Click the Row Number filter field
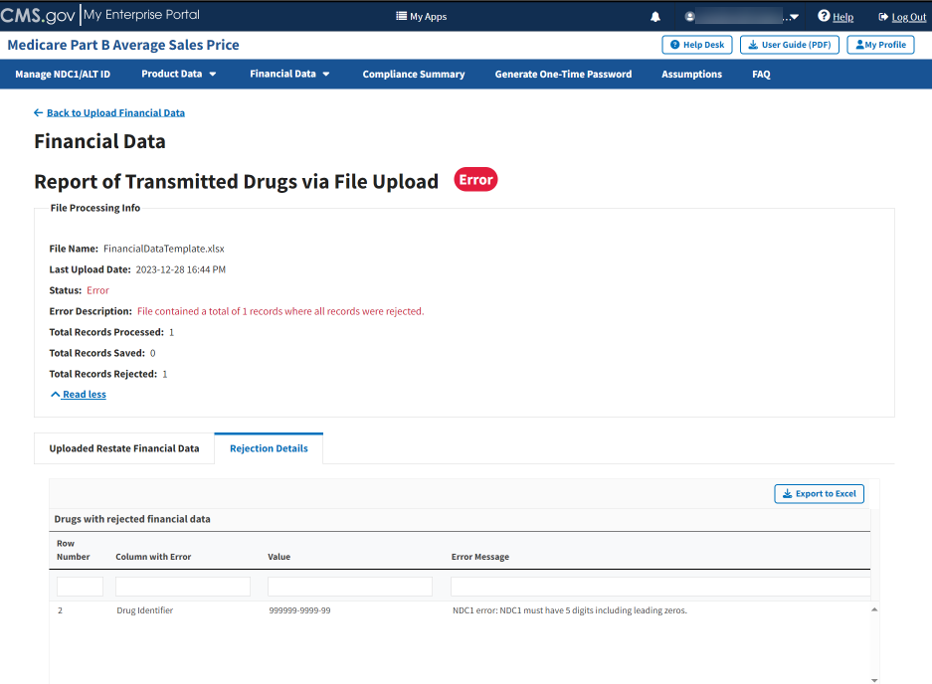The height and width of the screenshot is (684, 932). click(80, 587)
